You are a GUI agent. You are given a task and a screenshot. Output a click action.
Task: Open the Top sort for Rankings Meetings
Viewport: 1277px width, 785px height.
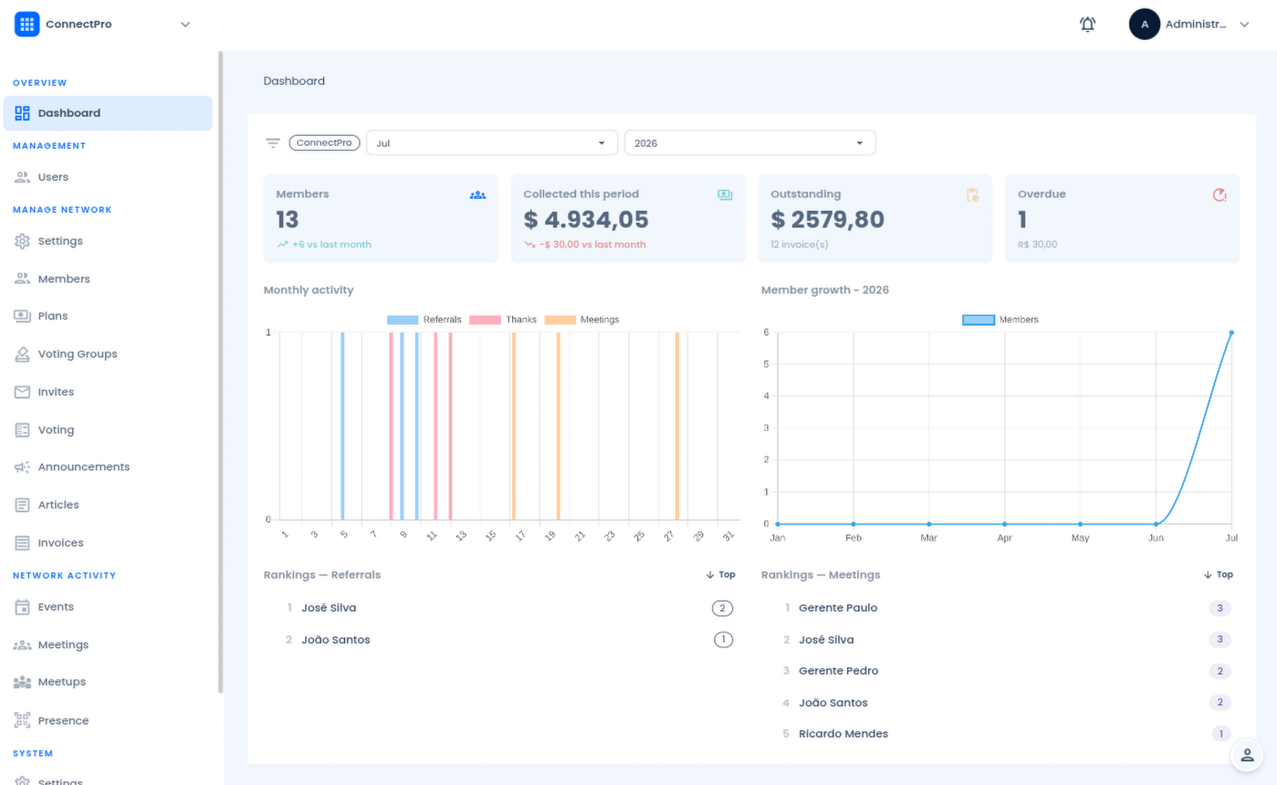click(1218, 575)
